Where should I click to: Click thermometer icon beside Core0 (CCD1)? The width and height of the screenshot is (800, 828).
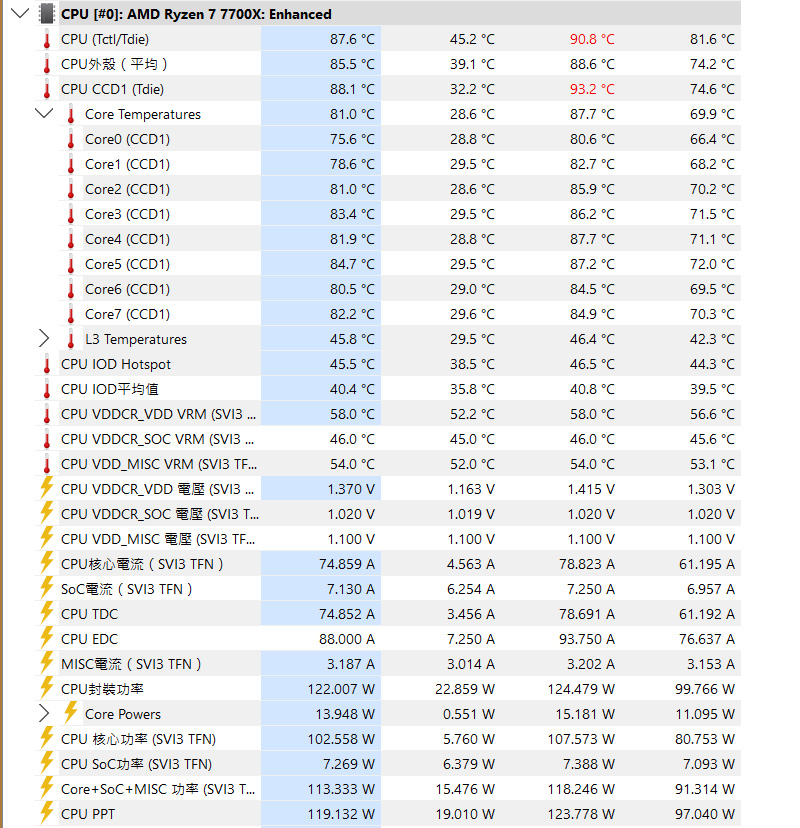(71, 139)
